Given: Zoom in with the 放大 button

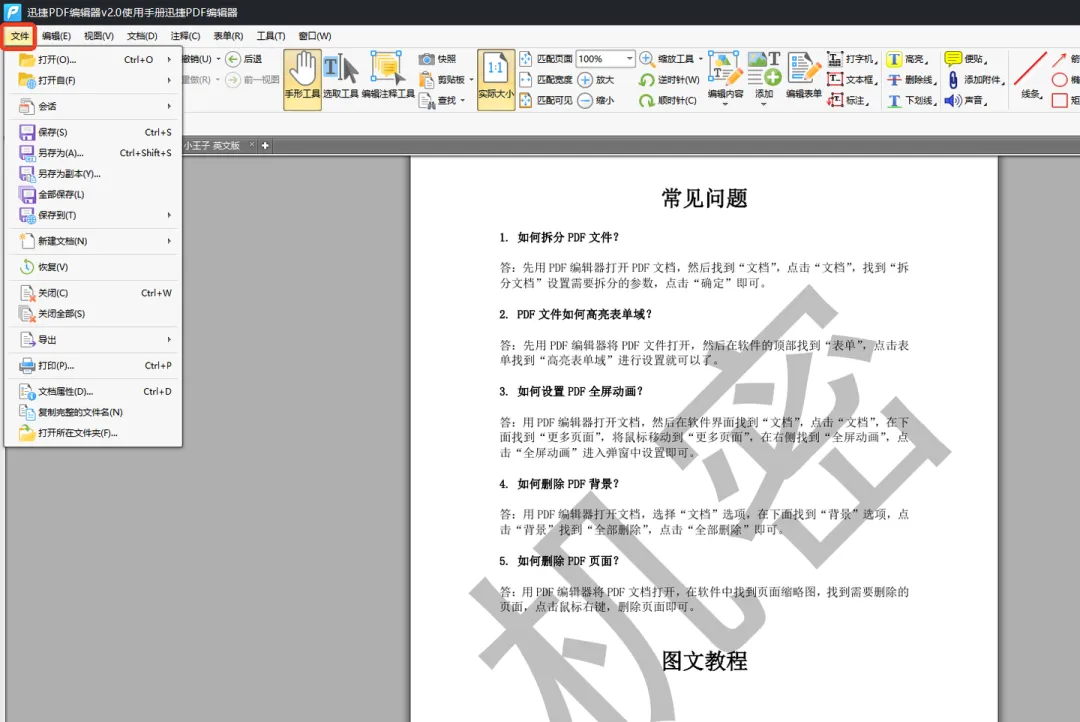Looking at the screenshot, I should (x=596, y=80).
